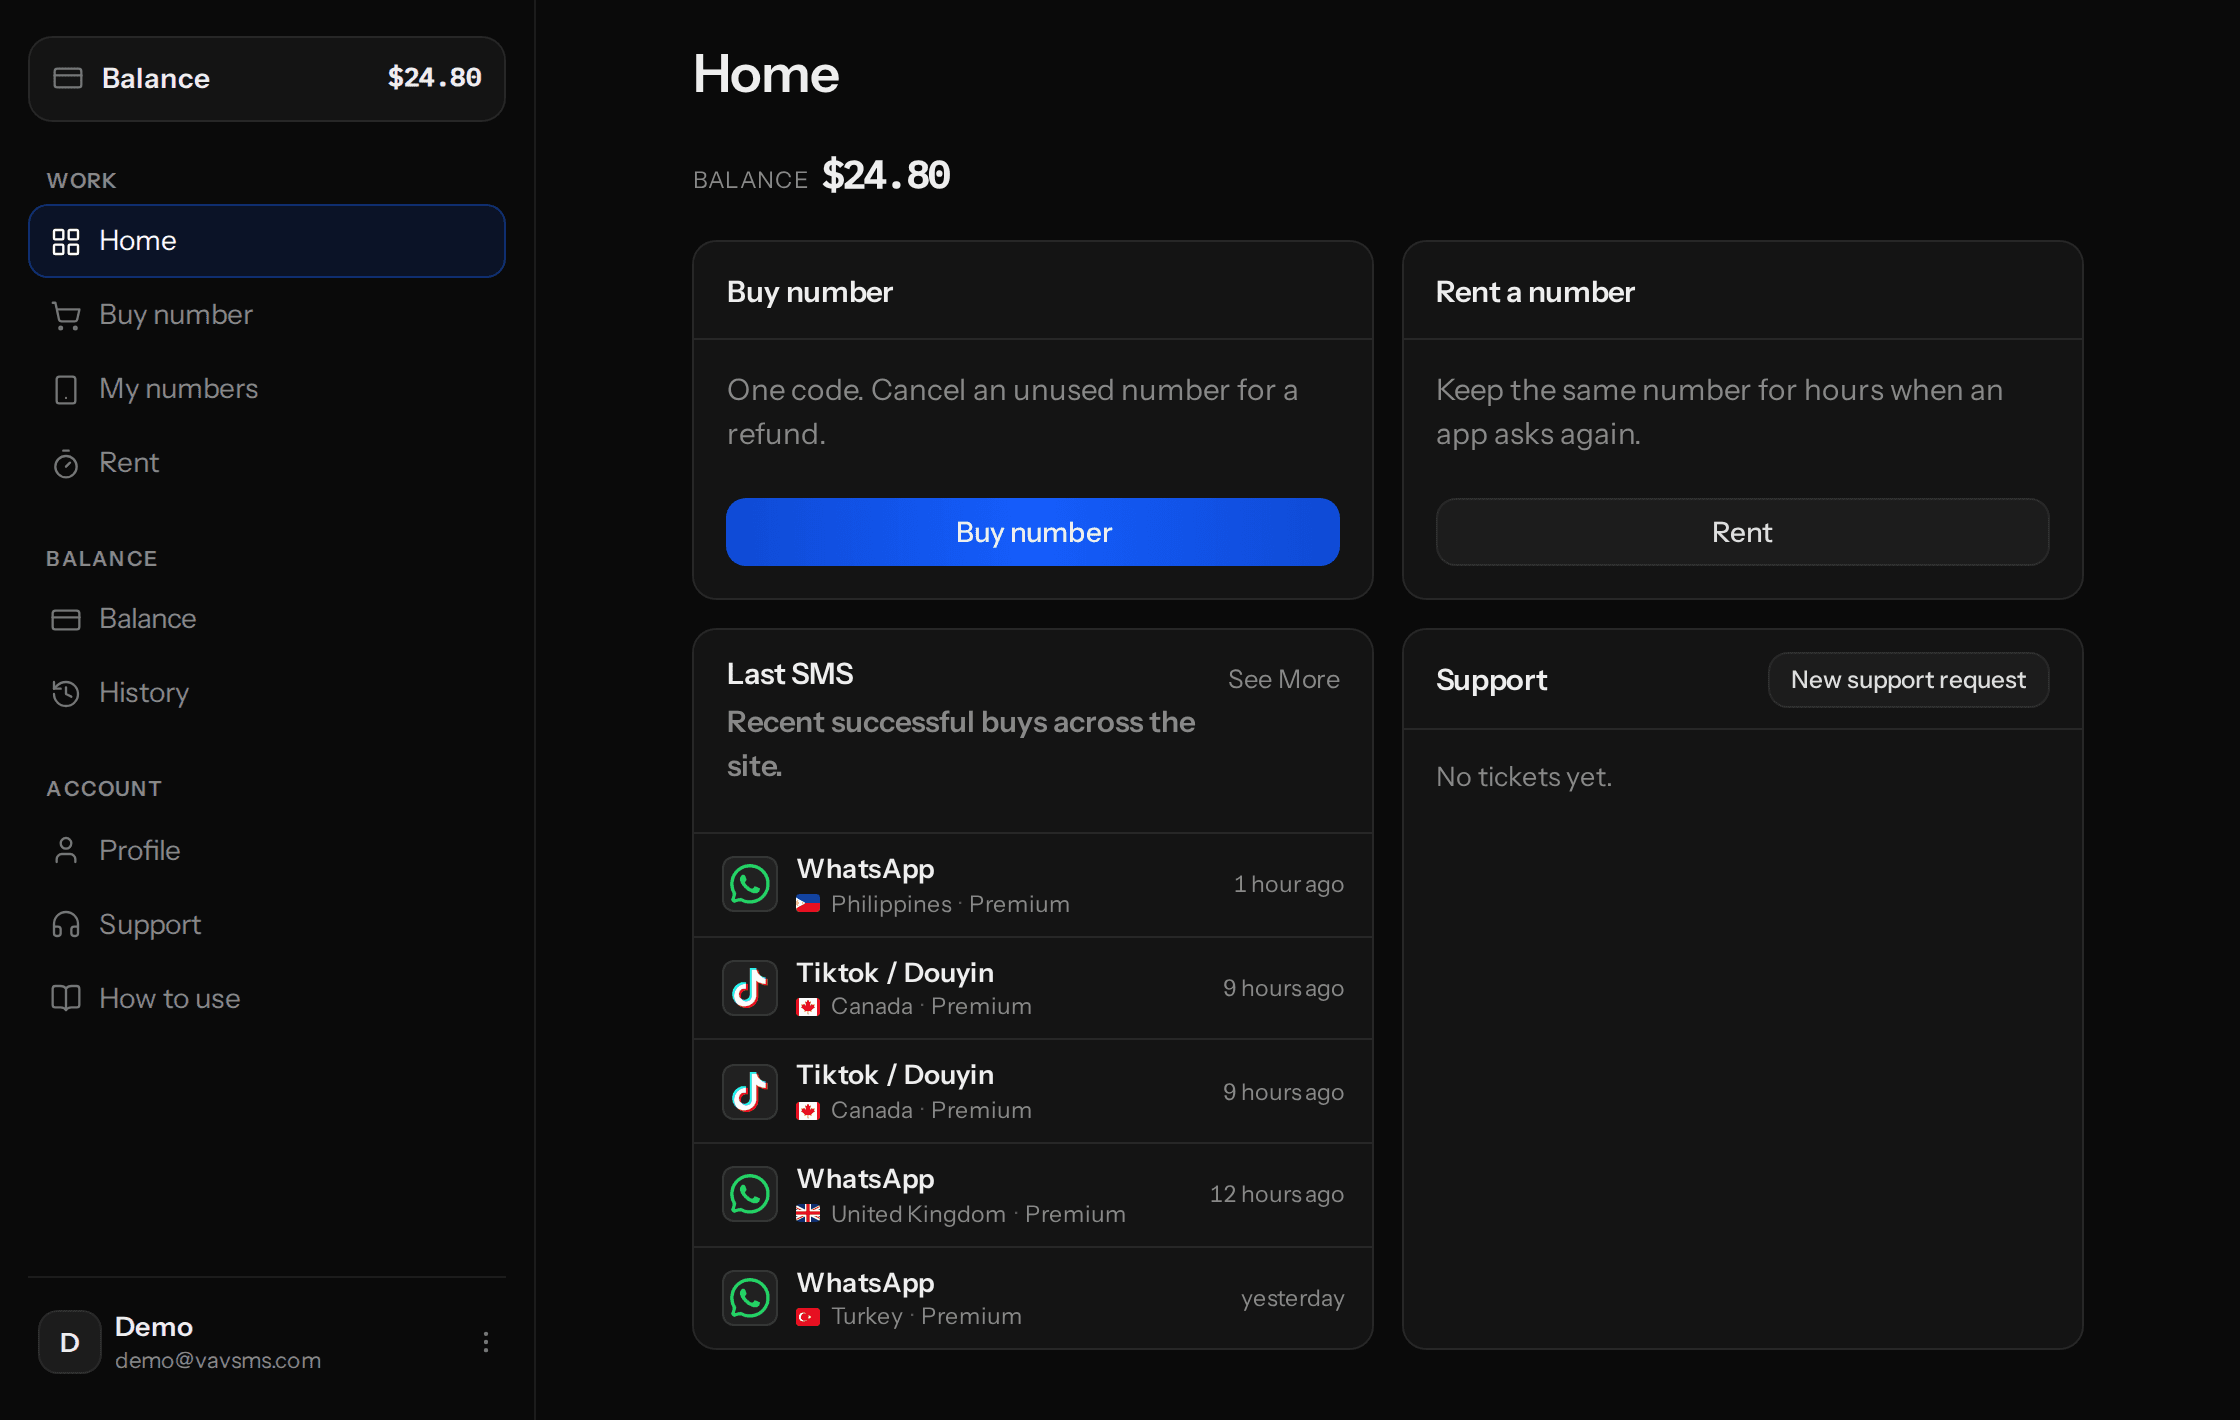The height and width of the screenshot is (1420, 2240).
Task: Click the TikTok icon in the first Canada row
Action: (x=750, y=988)
